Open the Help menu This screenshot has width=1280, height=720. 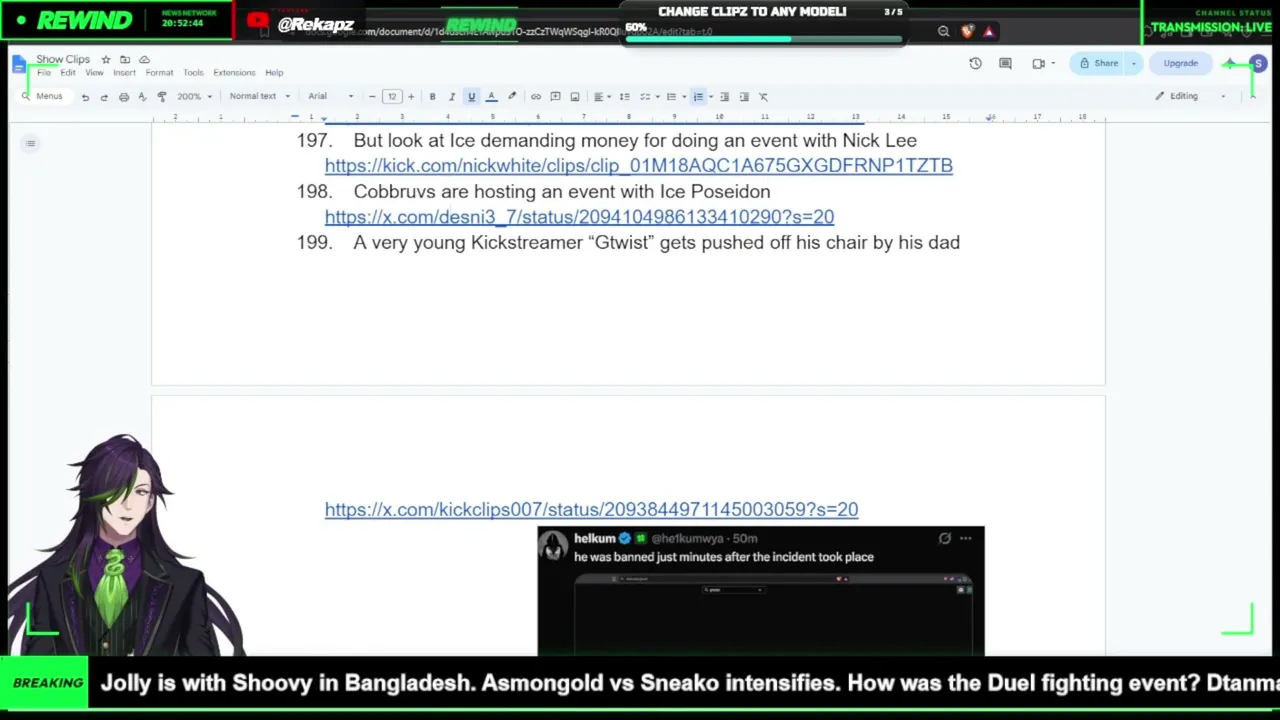(274, 73)
